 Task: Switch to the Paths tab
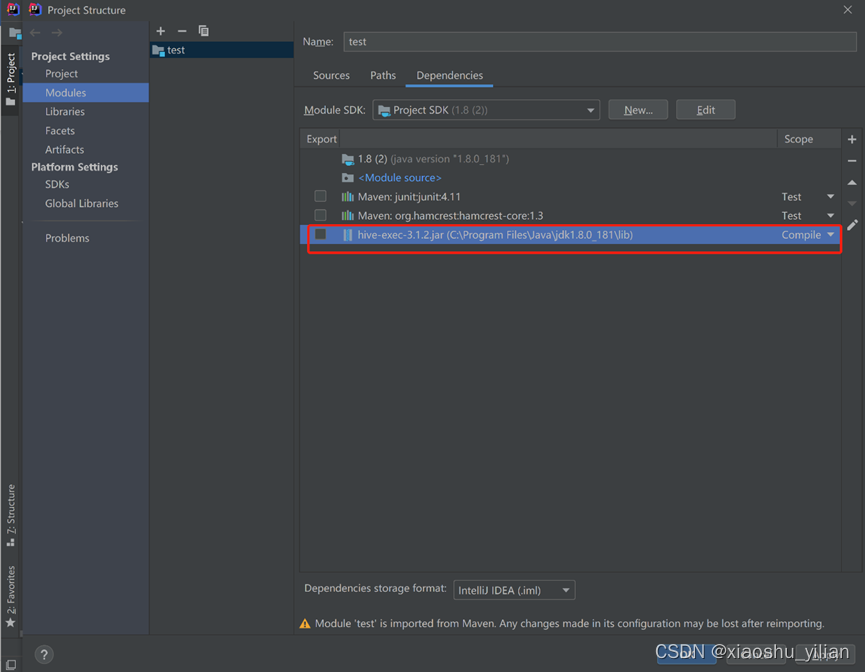pyautogui.click(x=383, y=75)
